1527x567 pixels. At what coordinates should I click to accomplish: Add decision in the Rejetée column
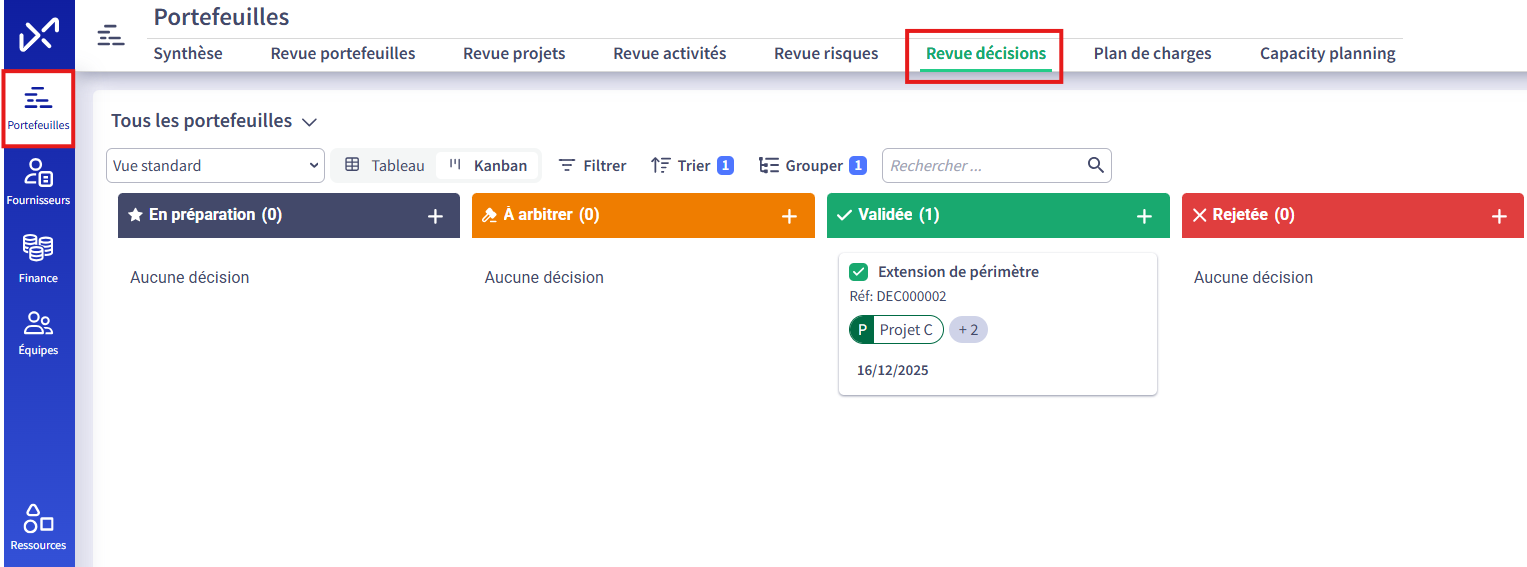click(x=1498, y=216)
